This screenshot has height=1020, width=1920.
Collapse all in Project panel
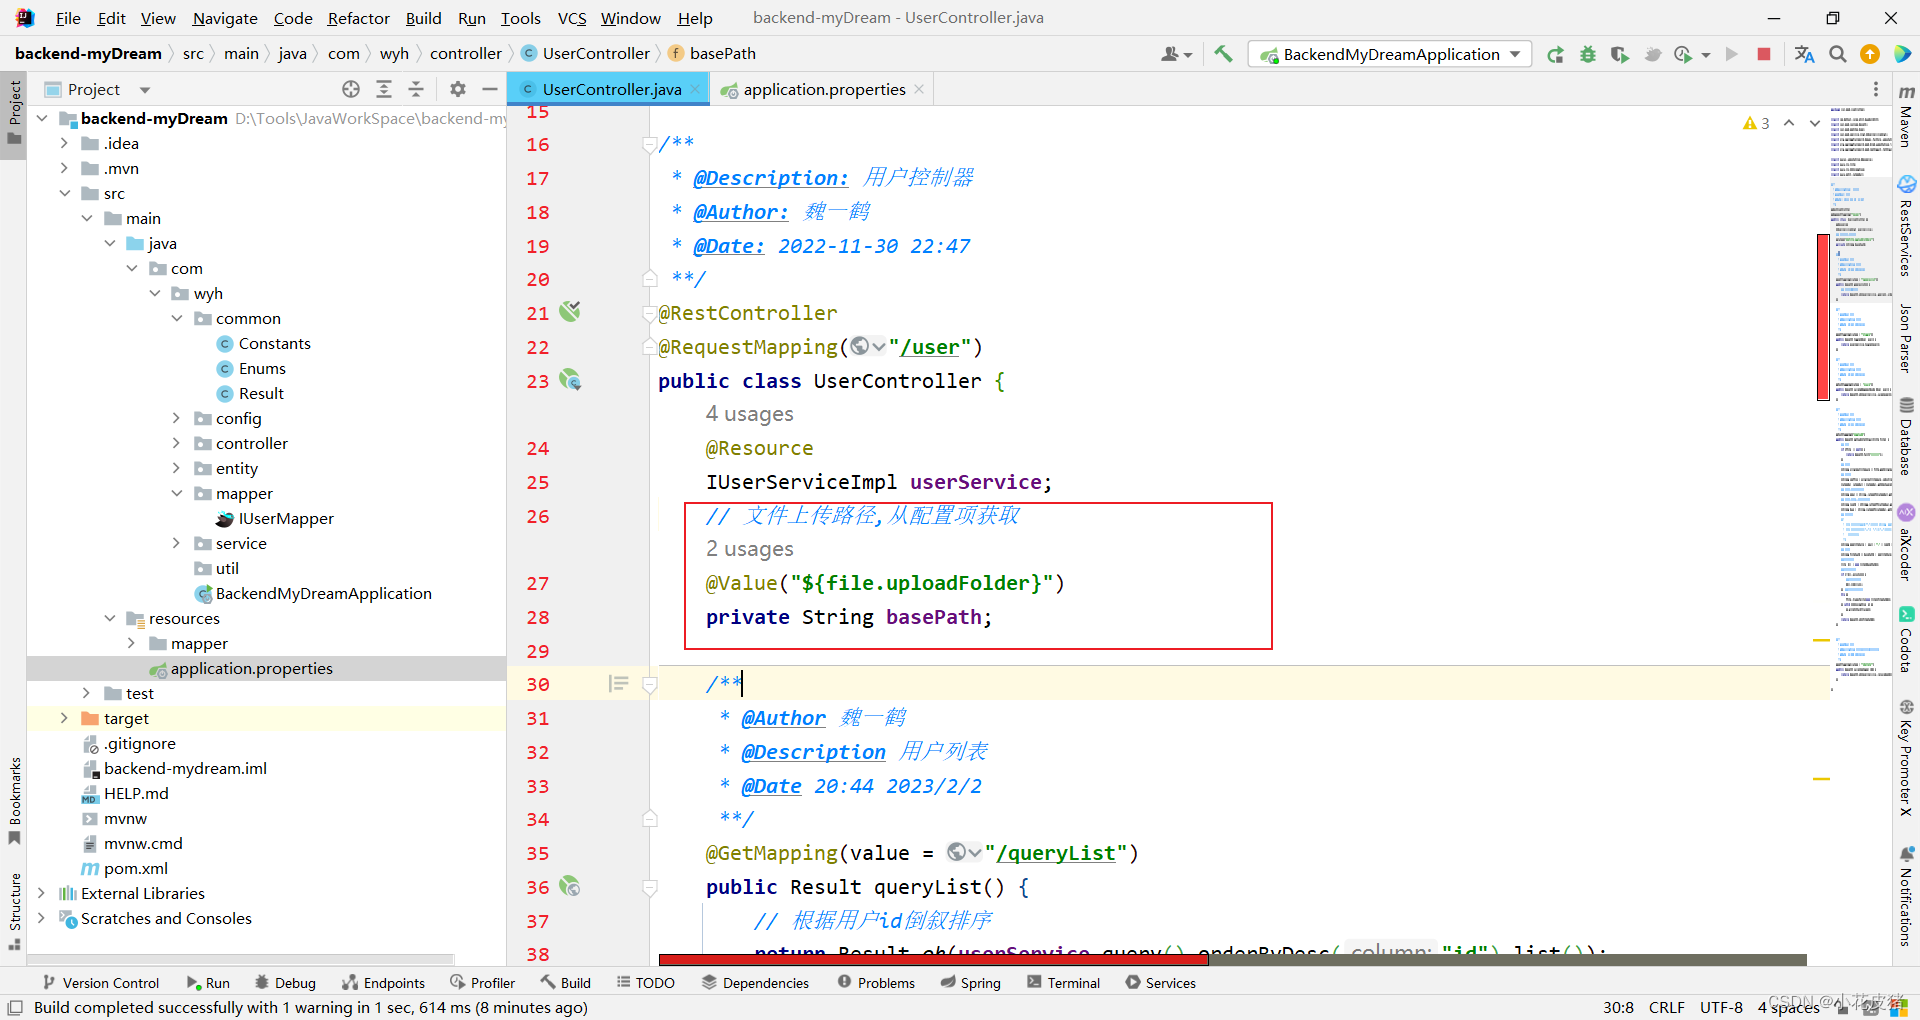click(x=416, y=89)
